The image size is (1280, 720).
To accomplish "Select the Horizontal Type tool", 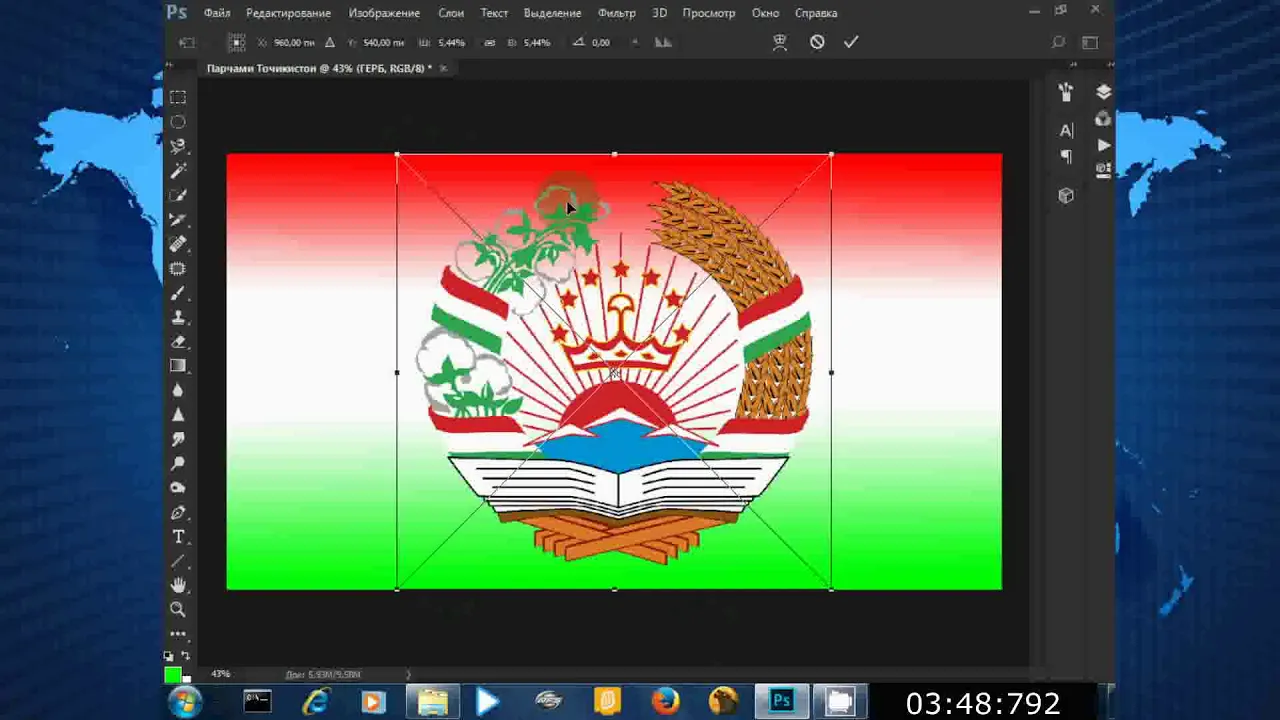I will tap(178, 537).
